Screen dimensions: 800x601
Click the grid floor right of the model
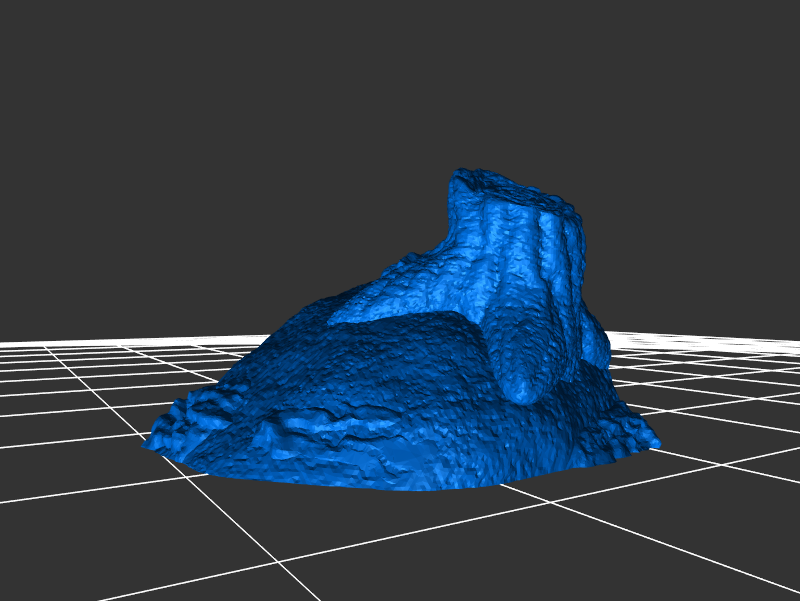(x=720, y=420)
